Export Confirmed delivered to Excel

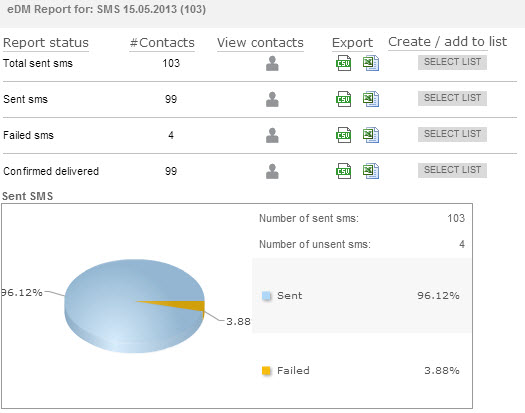371,171
